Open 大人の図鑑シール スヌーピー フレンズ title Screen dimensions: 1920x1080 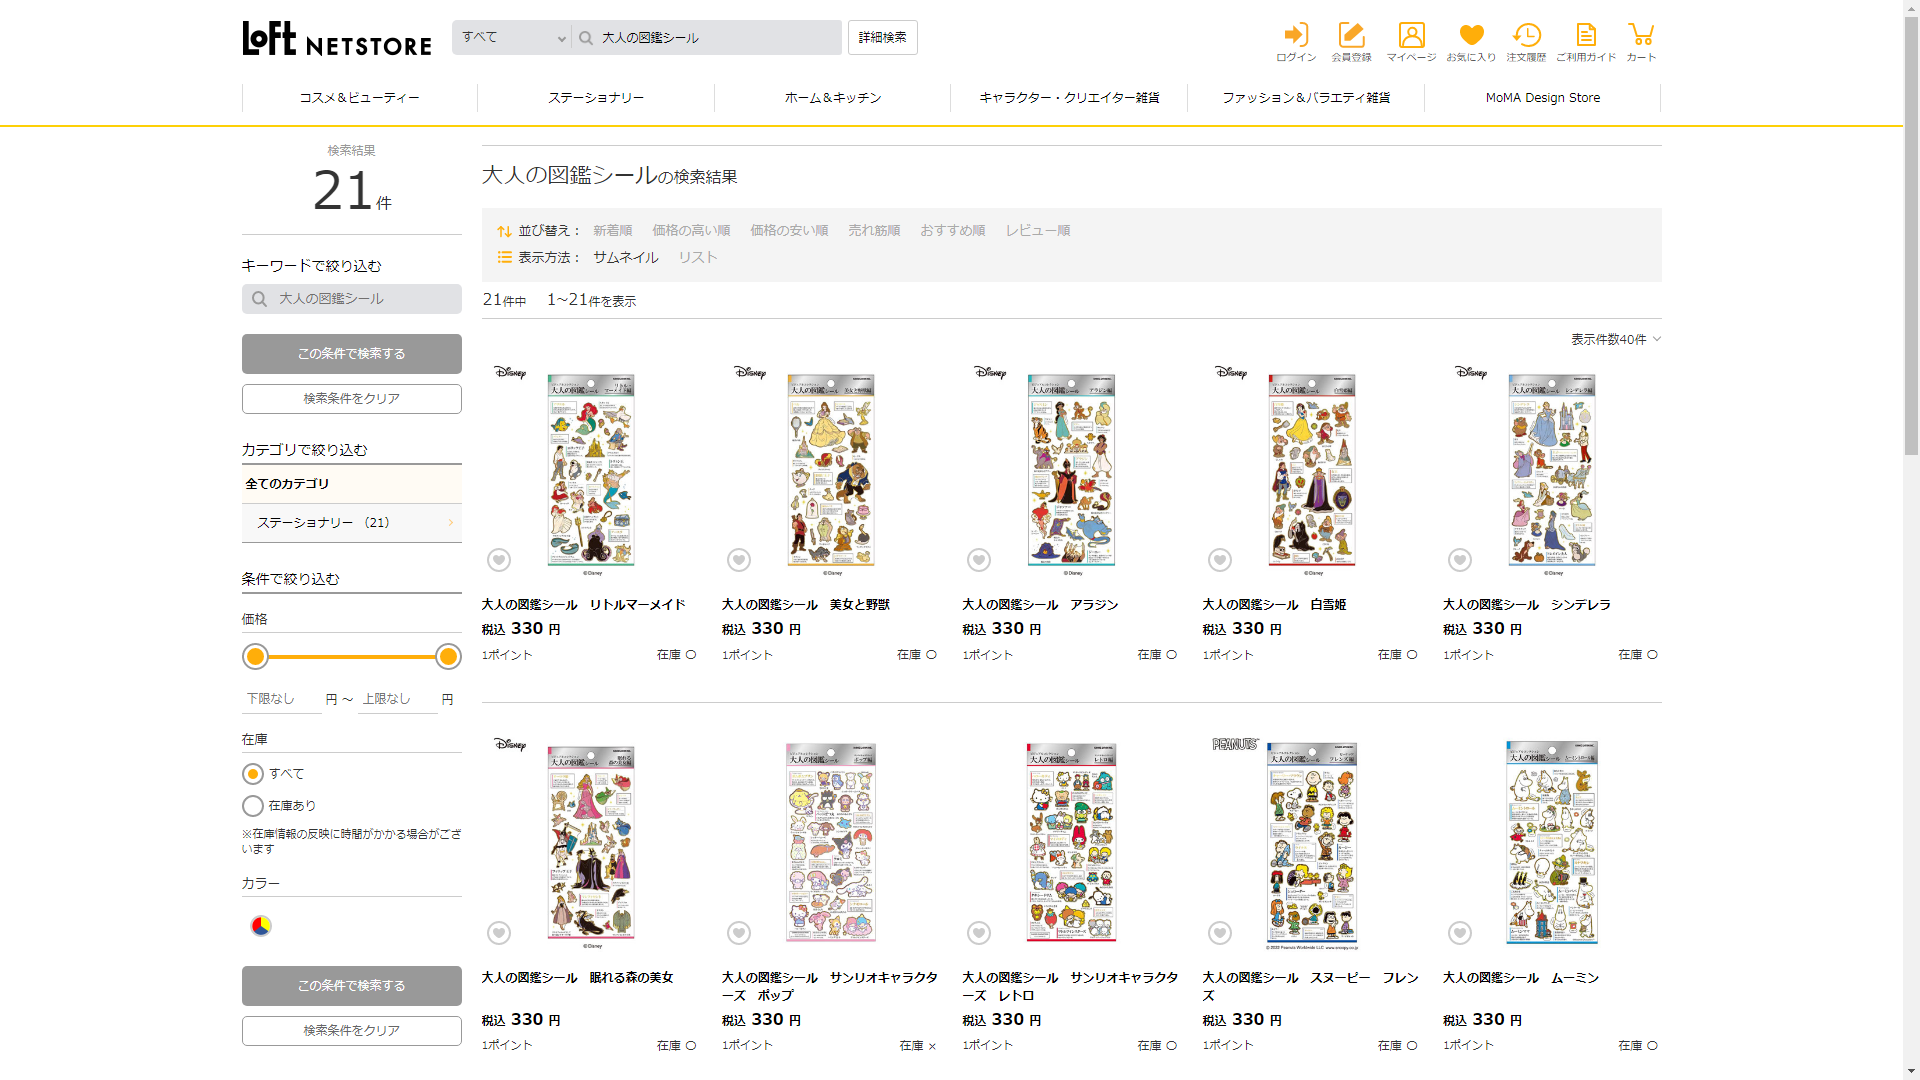[x=1311, y=987]
